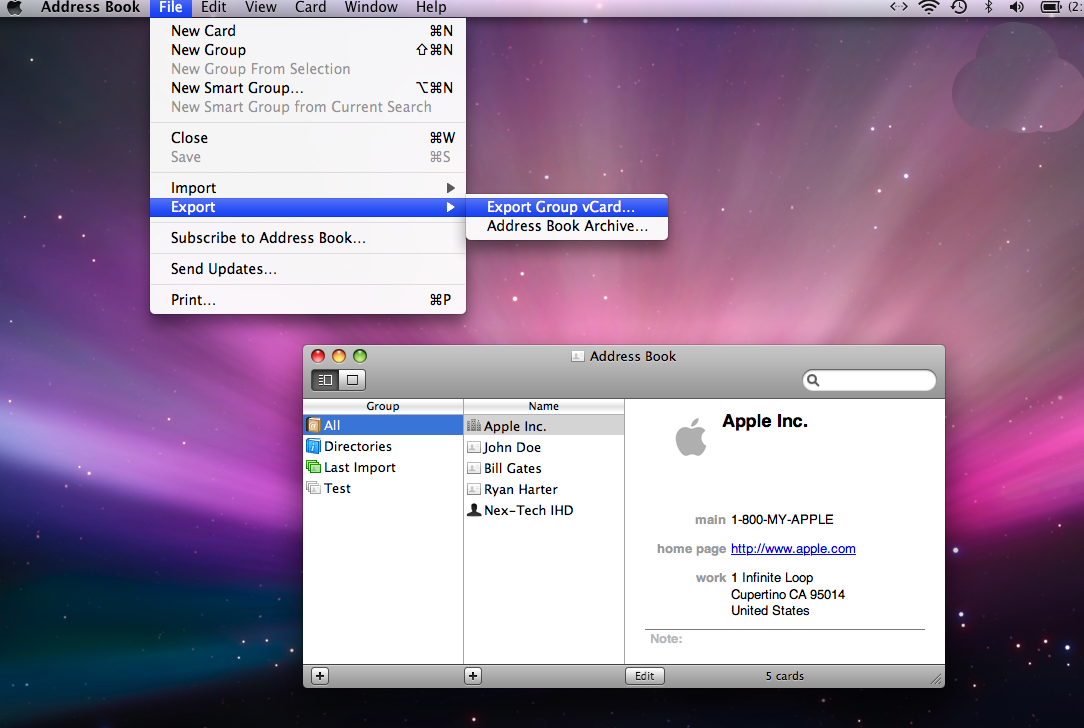Click the Name column header

coord(544,406)
